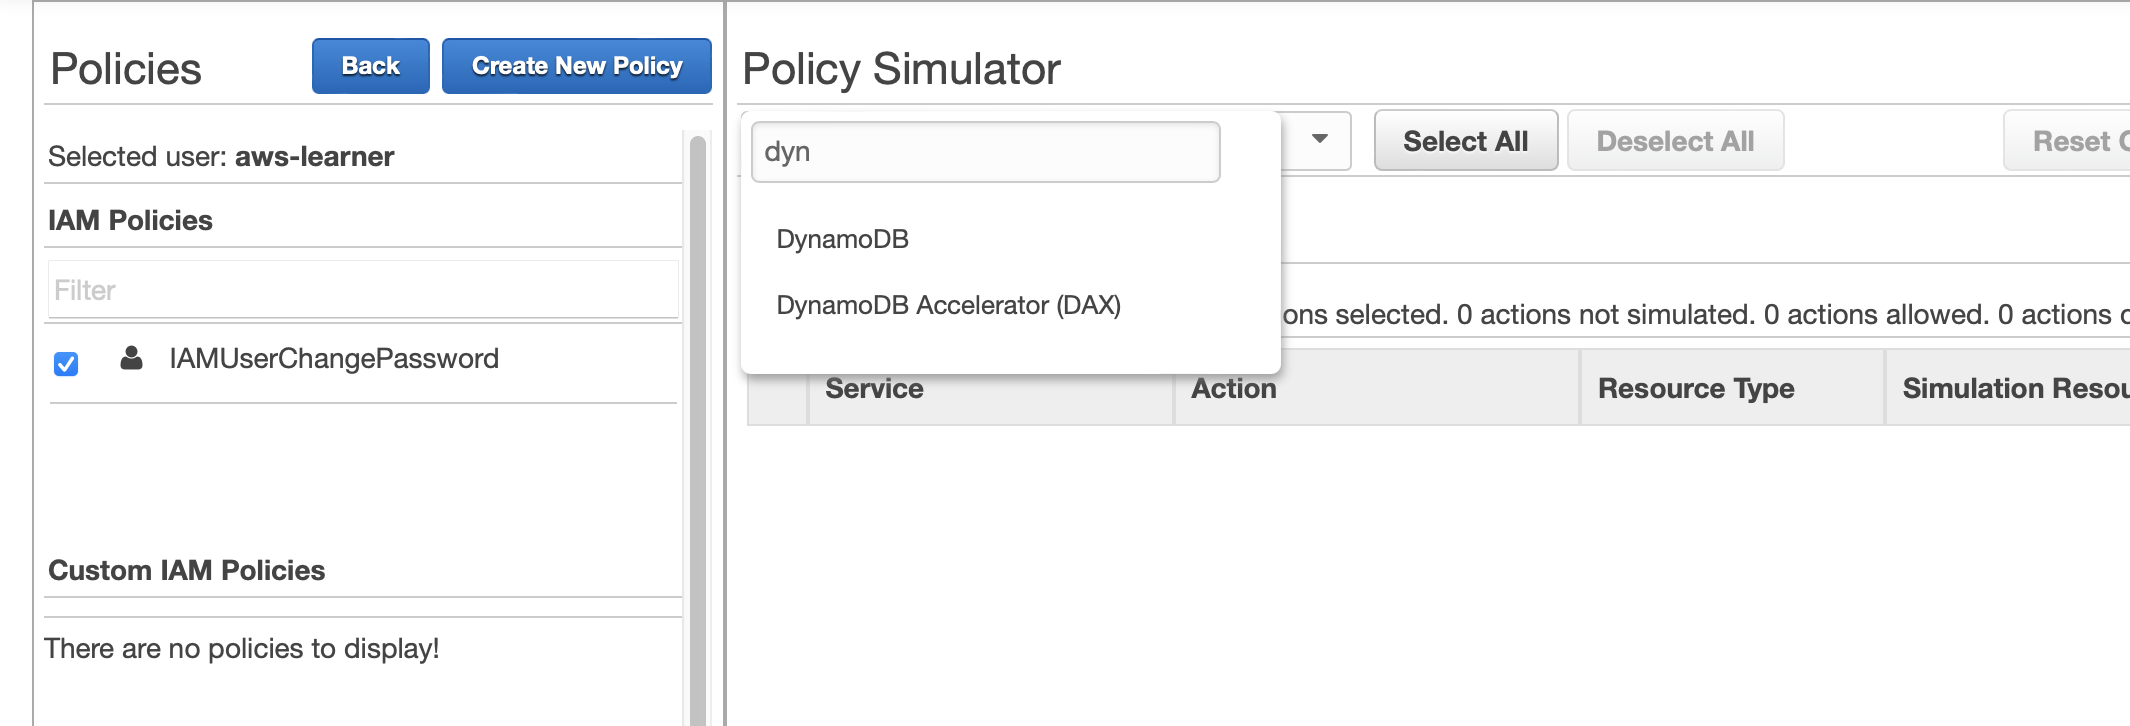Click the Deselect All button

click(x=1675, y=141)
